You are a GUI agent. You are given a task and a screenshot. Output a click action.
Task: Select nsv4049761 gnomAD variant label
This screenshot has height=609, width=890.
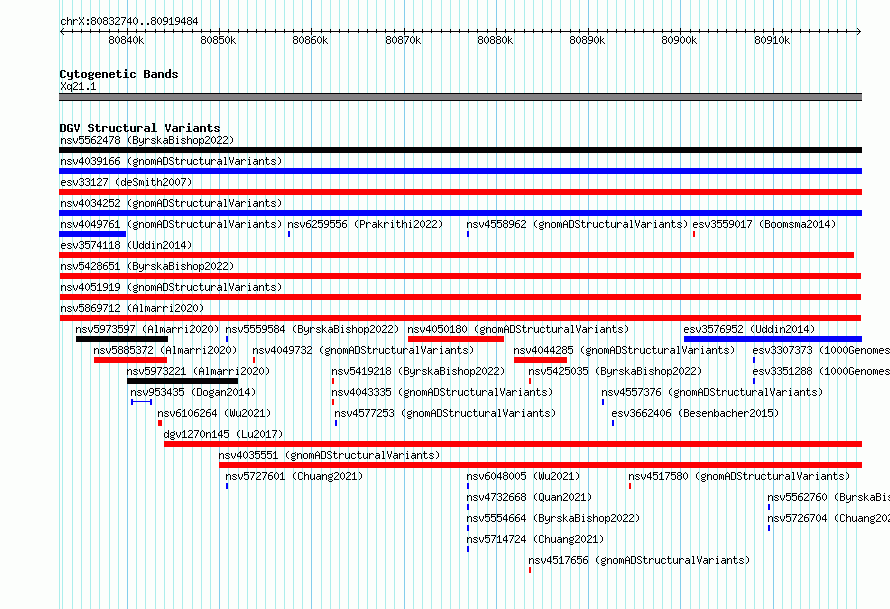pyautogui.click(x=171, y=224)
